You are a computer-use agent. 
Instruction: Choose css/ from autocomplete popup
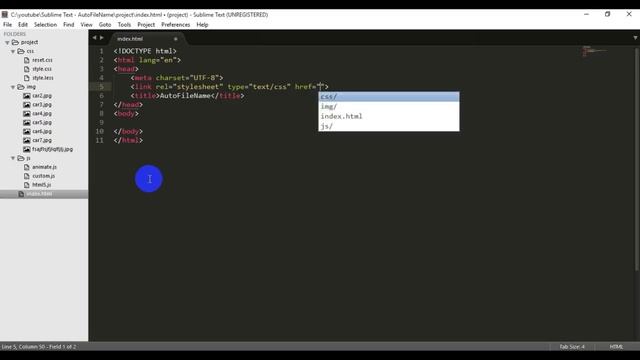389,97
